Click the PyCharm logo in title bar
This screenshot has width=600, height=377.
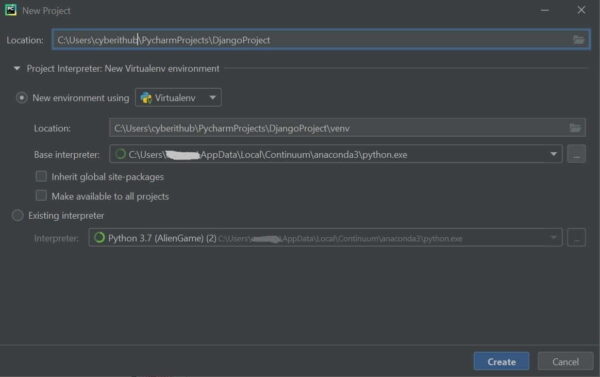click(x=11, y=10)
